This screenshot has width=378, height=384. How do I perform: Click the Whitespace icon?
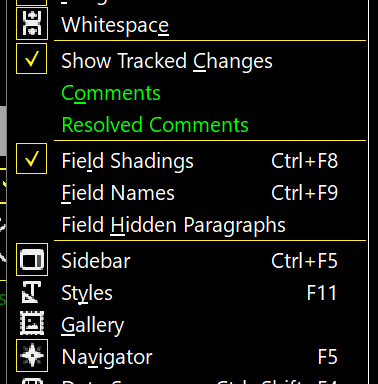(32, 23)
